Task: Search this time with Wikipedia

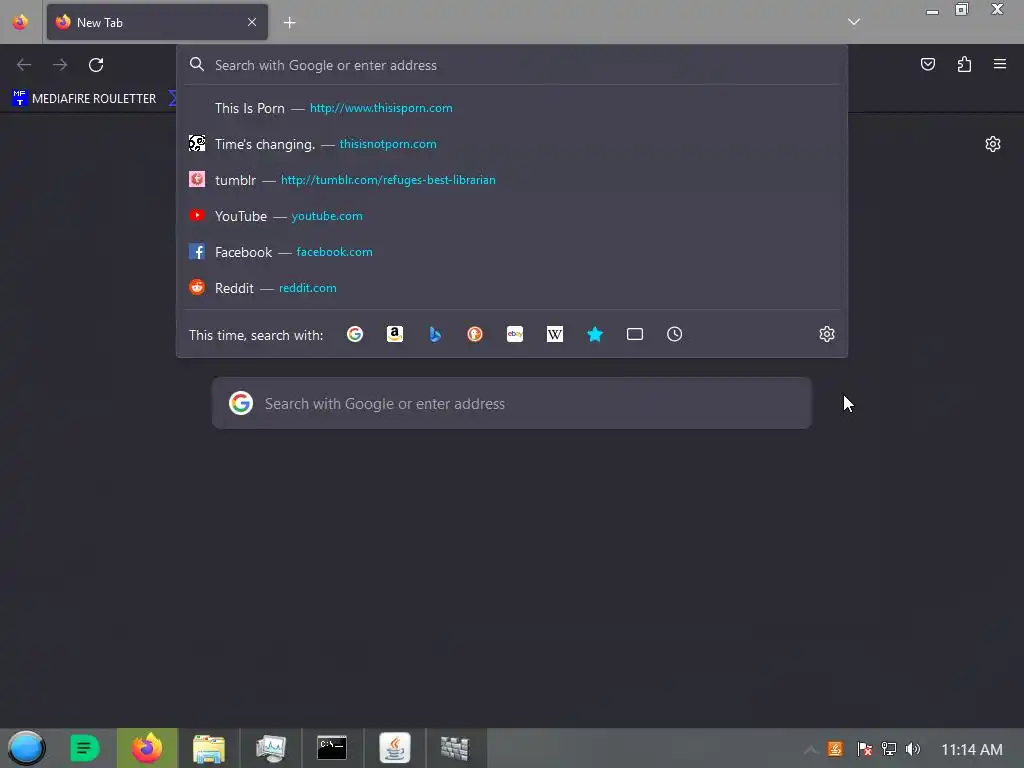Action: click(554, 334)
